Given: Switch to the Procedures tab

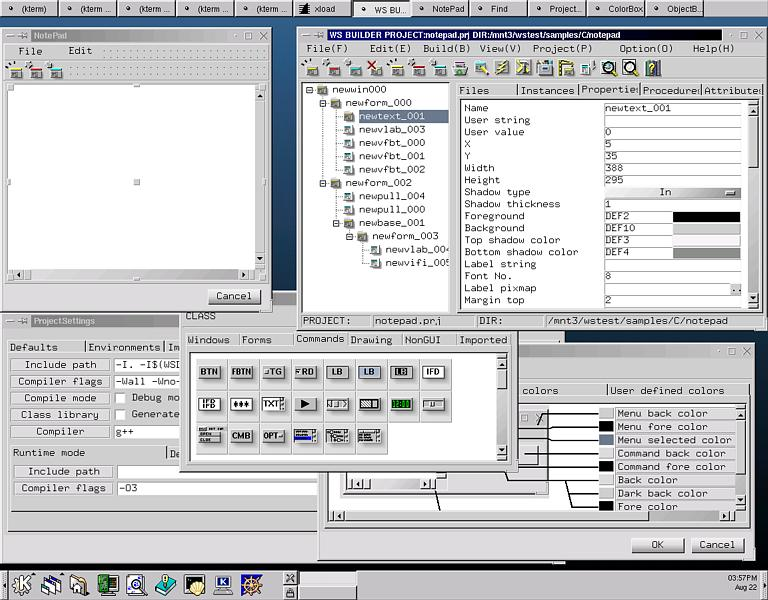Looking at the screenshot, I should click(x=671, y=90).
